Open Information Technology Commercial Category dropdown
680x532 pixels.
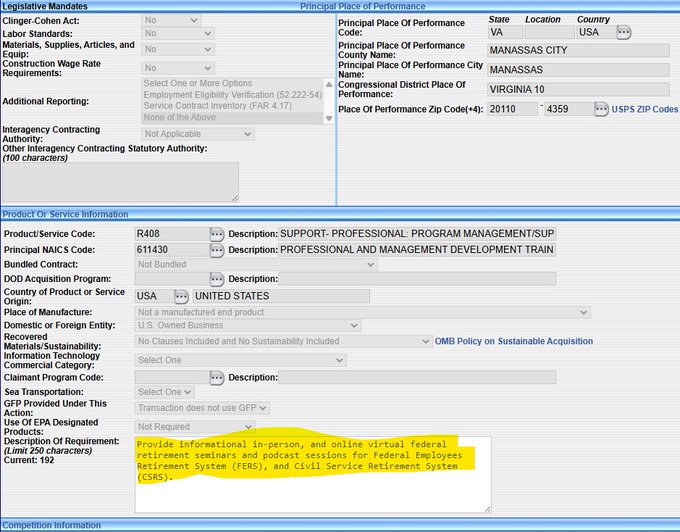pyautogui.click(x=240, y=360)
